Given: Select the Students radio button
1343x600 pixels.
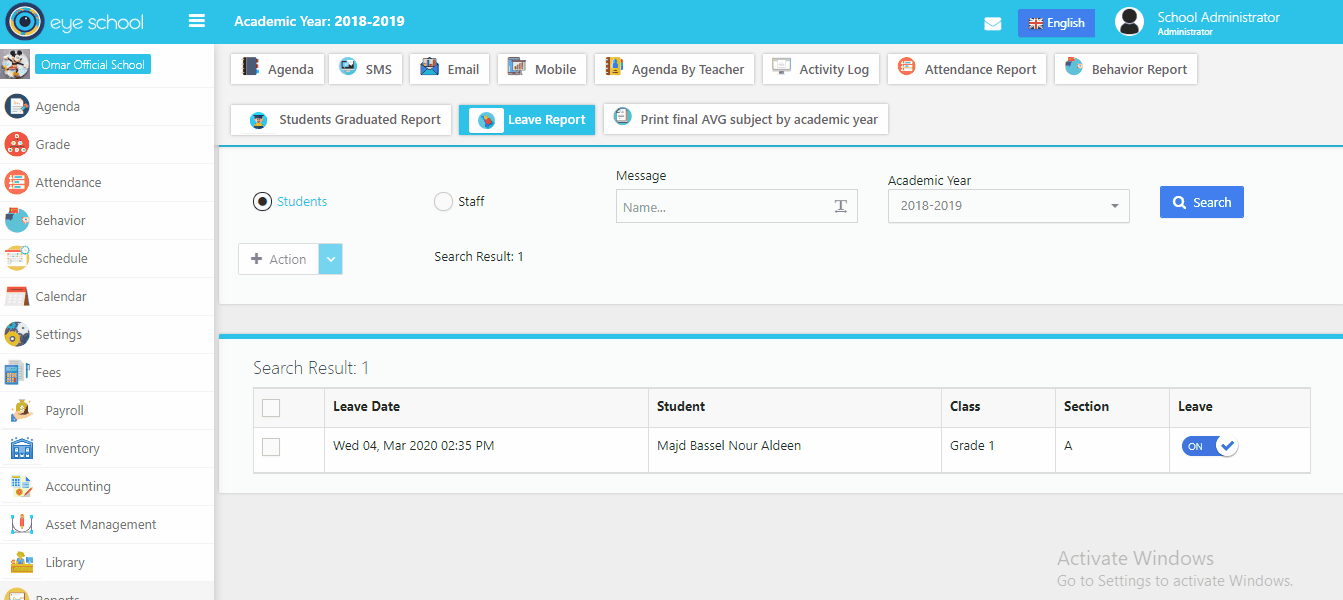Looking at the screenshot, I should pyautogui.click(x=262, y=202).
